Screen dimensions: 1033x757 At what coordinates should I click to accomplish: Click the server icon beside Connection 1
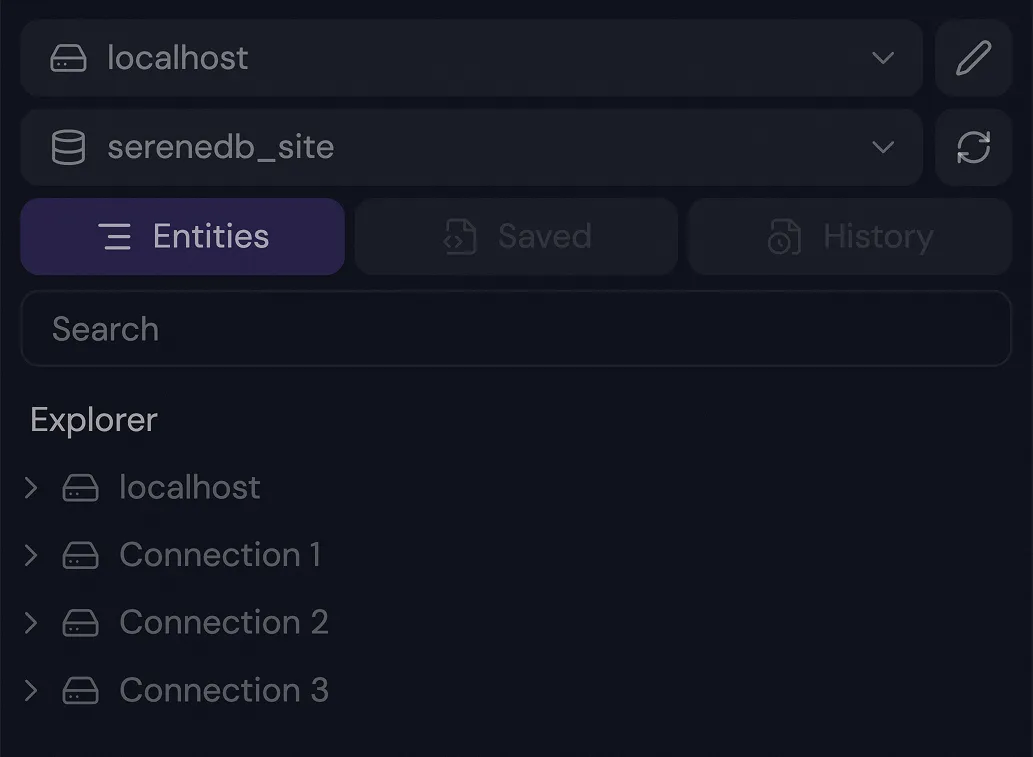pos(81,555)
